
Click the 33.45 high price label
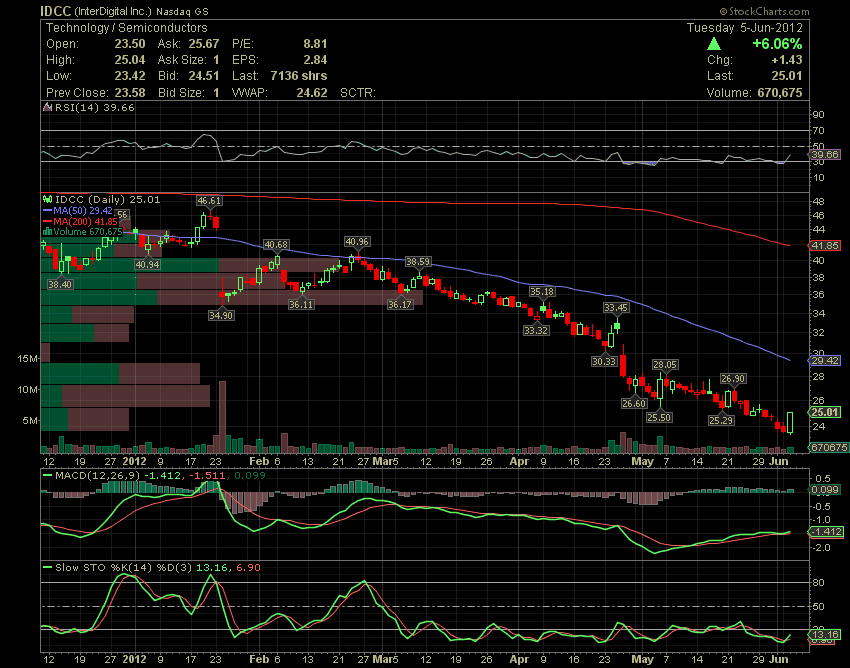616,308
